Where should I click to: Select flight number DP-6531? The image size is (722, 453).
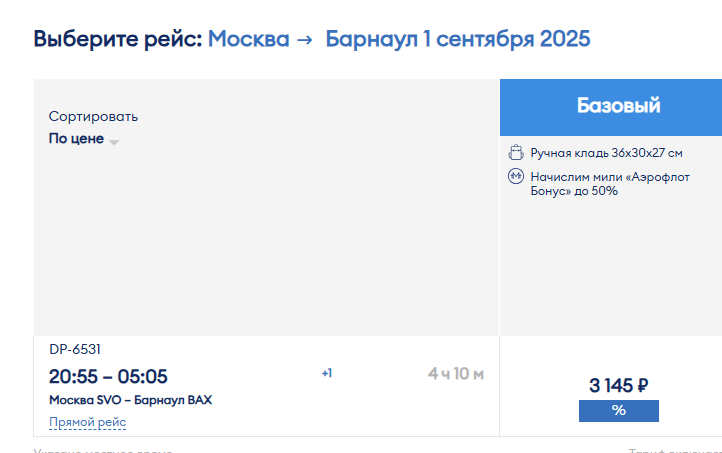pyautogui.click(x=75, y=349)
